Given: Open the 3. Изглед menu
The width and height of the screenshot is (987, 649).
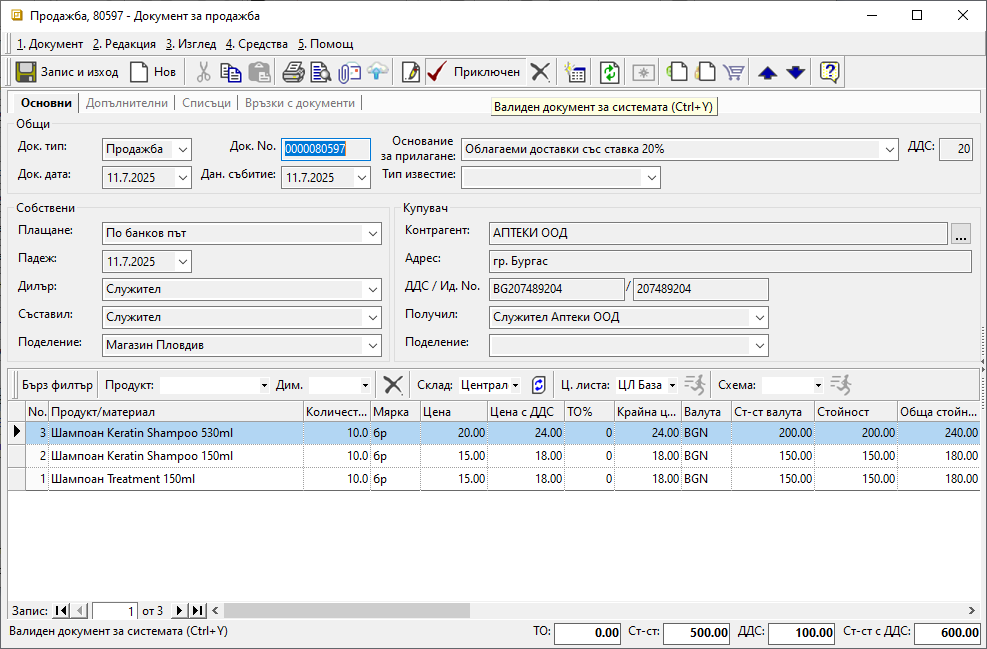Looking at the screenshot, I should coord(191,44).
